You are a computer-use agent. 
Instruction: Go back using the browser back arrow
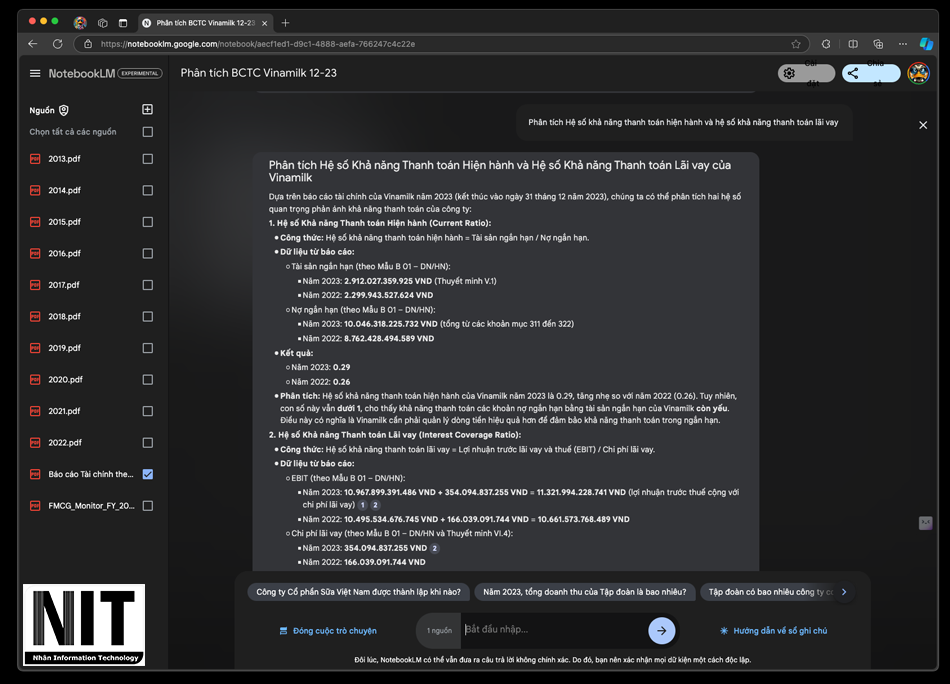[33, 44]
